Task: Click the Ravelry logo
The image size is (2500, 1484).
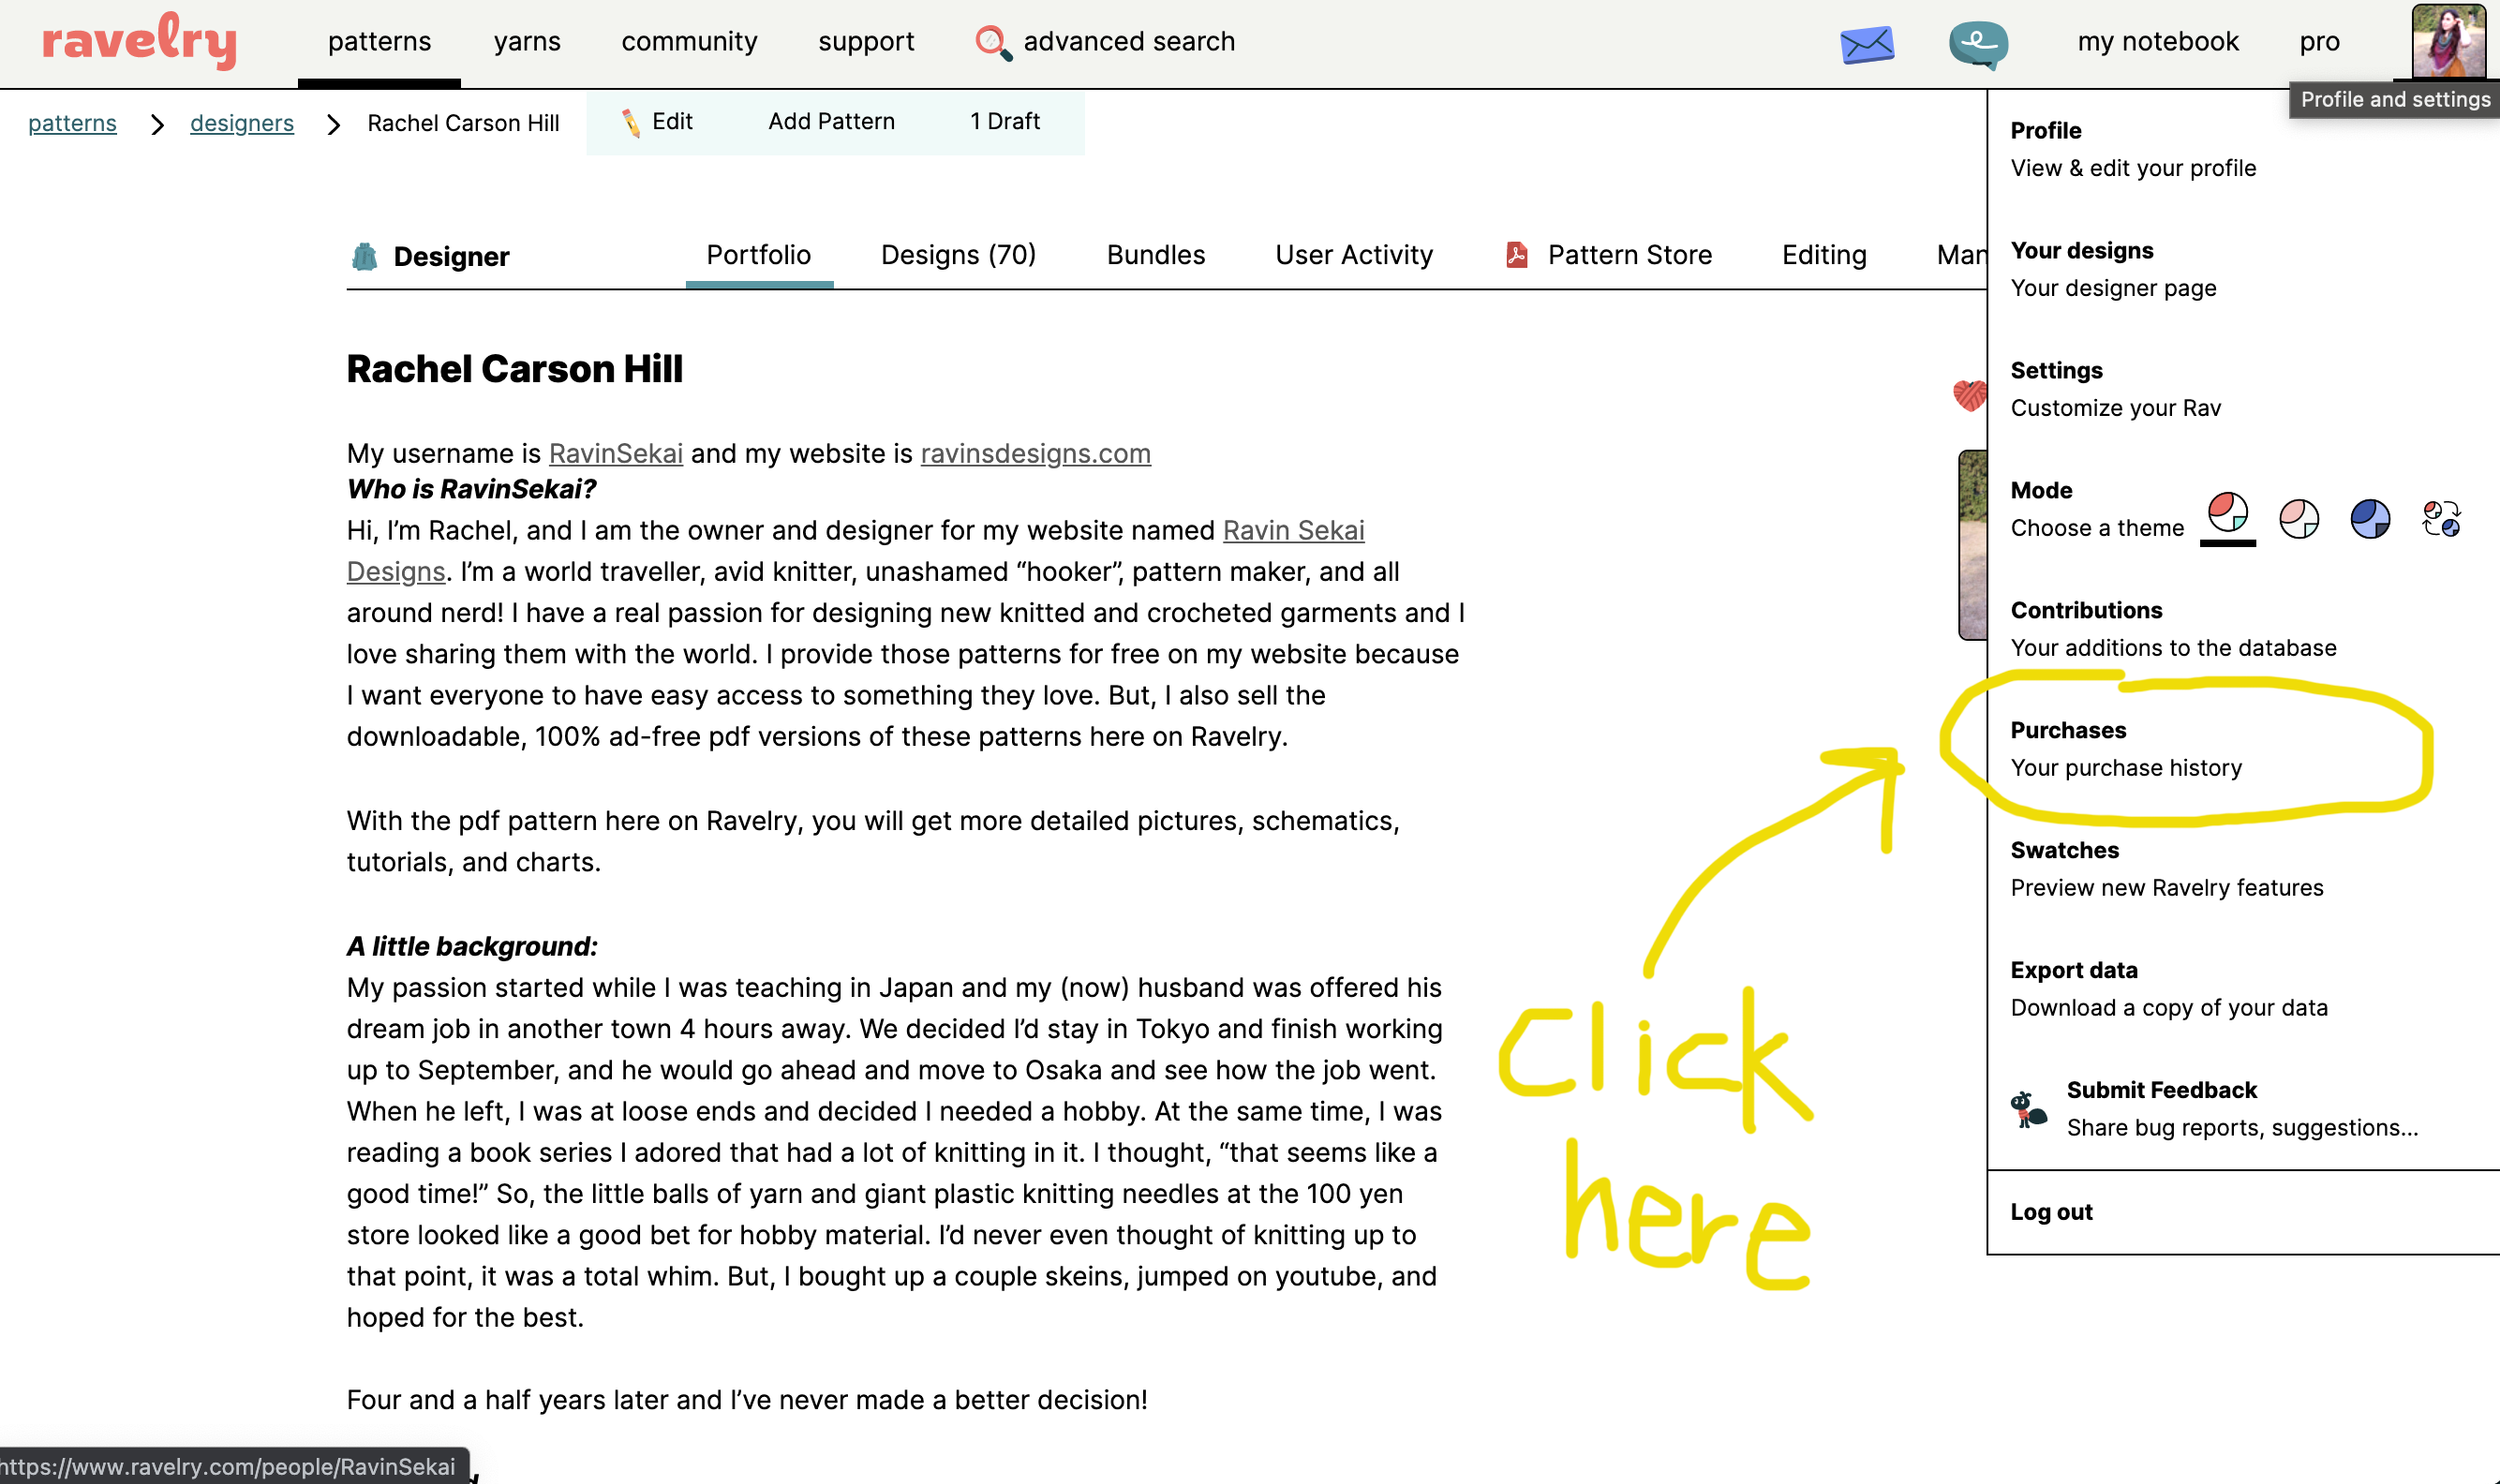Action: click(x=140, y=42)
